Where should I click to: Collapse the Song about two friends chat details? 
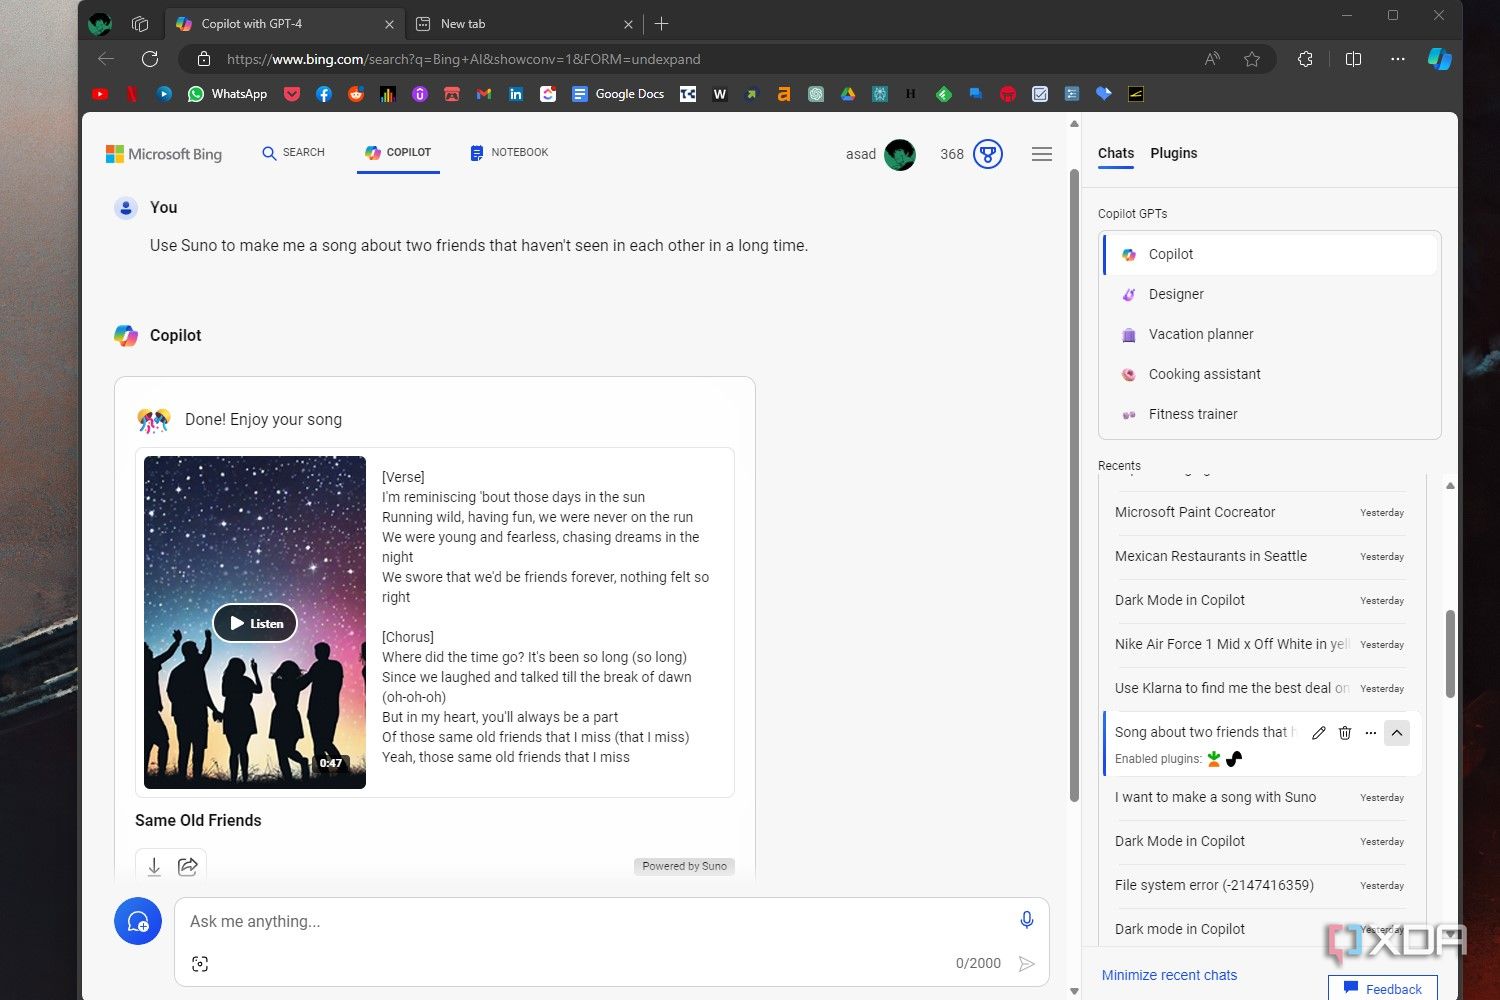tap(1397, 733)
